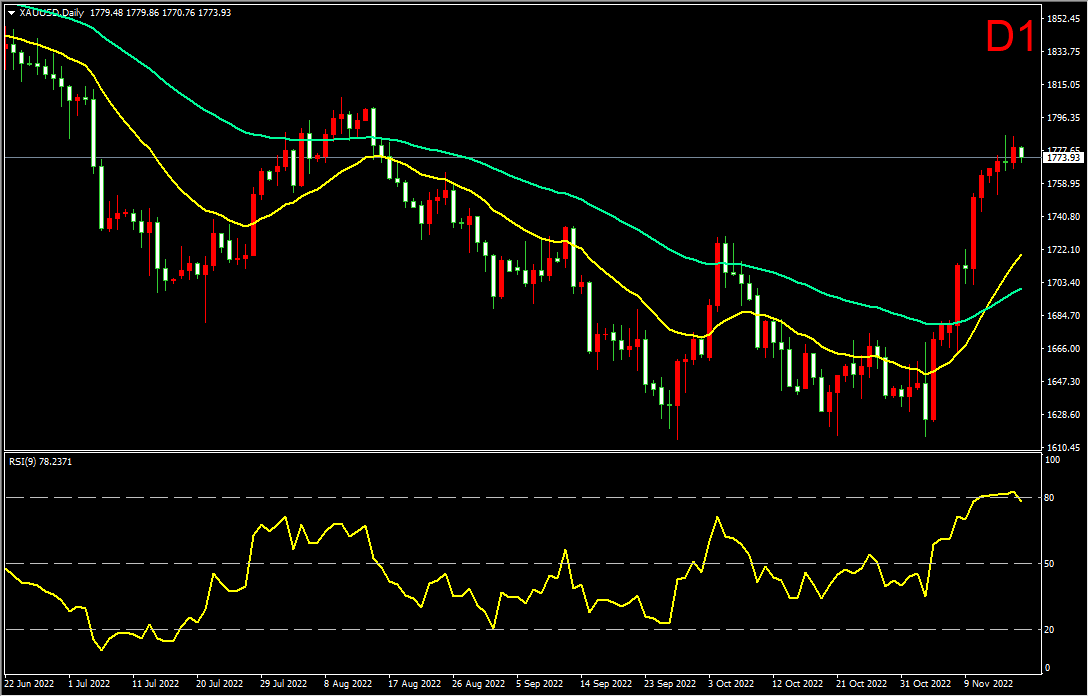Click the 9 Nov 2022 date label
The image size is (1089, 697).
[x=986, y=683]
